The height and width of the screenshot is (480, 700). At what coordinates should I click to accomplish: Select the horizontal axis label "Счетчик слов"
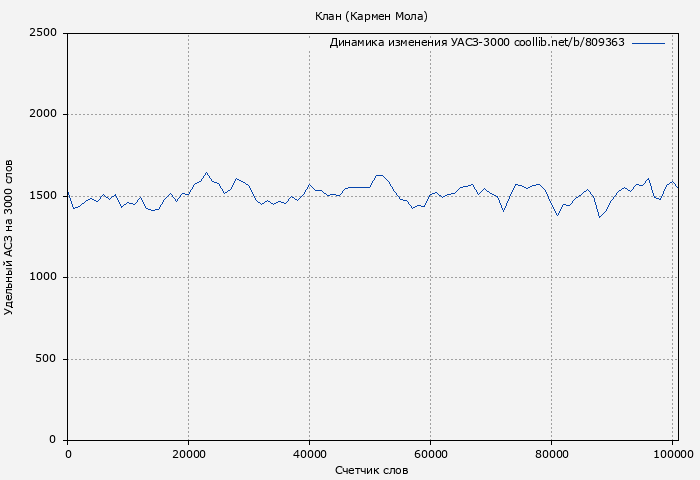(x=371, y=470)
